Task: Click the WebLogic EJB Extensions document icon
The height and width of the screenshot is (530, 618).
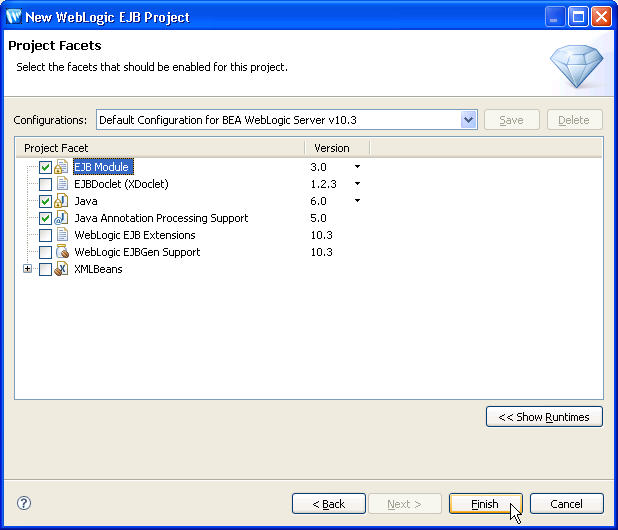Action: tap(62, 235)
